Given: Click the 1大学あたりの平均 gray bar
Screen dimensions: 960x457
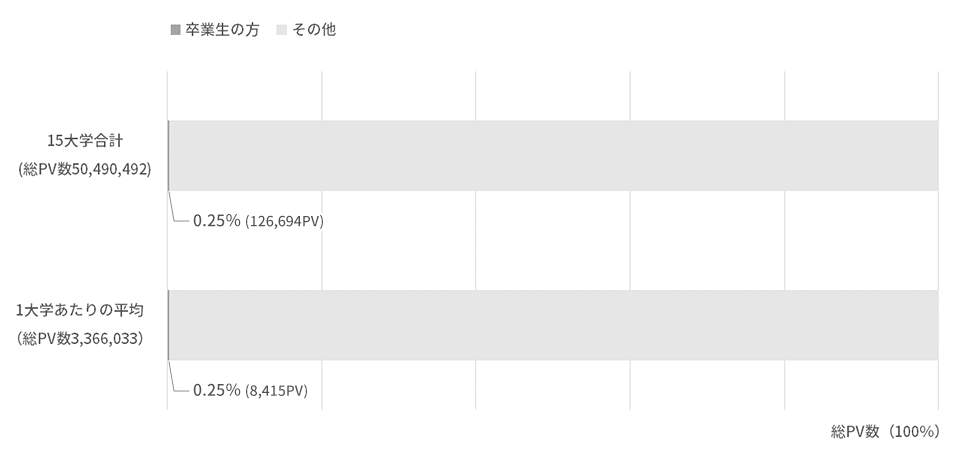Looking at the screenshot, I should pos(553,325).
